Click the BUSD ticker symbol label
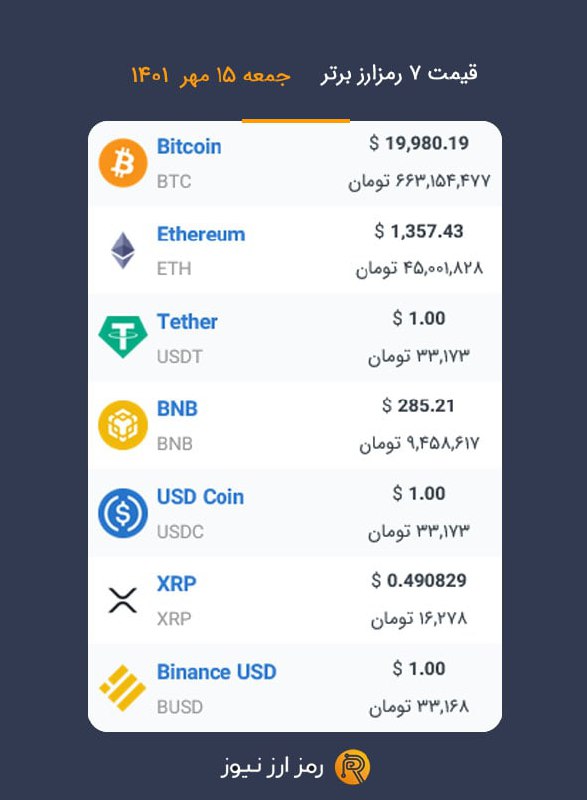This screenshot has height=800, width=587. click(180, 707)
